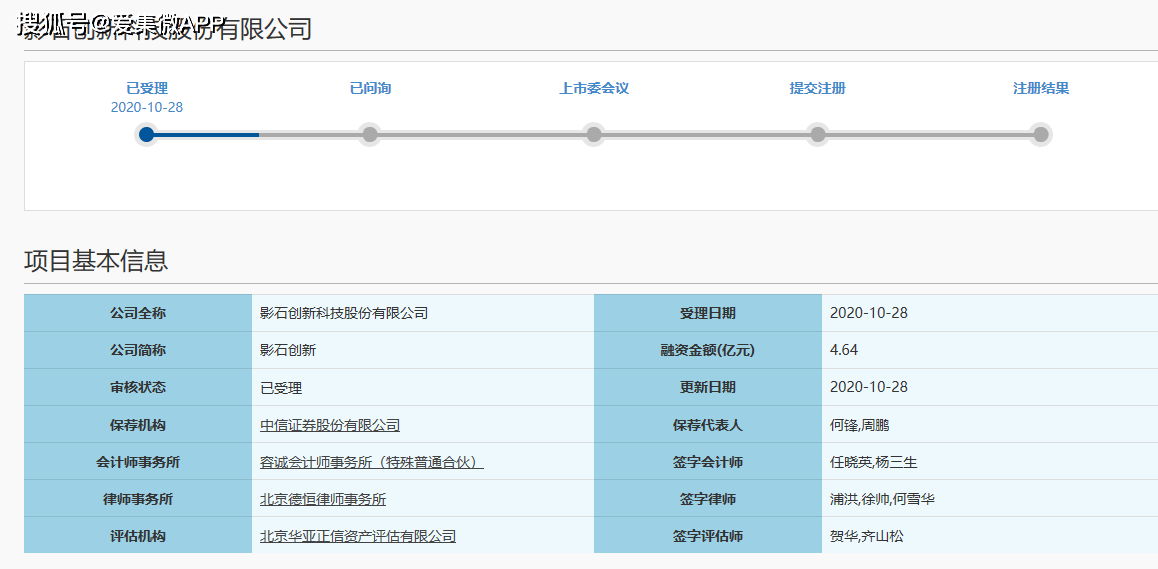
Task: Select the 提交注册 stage label
Action: (818, 89)
